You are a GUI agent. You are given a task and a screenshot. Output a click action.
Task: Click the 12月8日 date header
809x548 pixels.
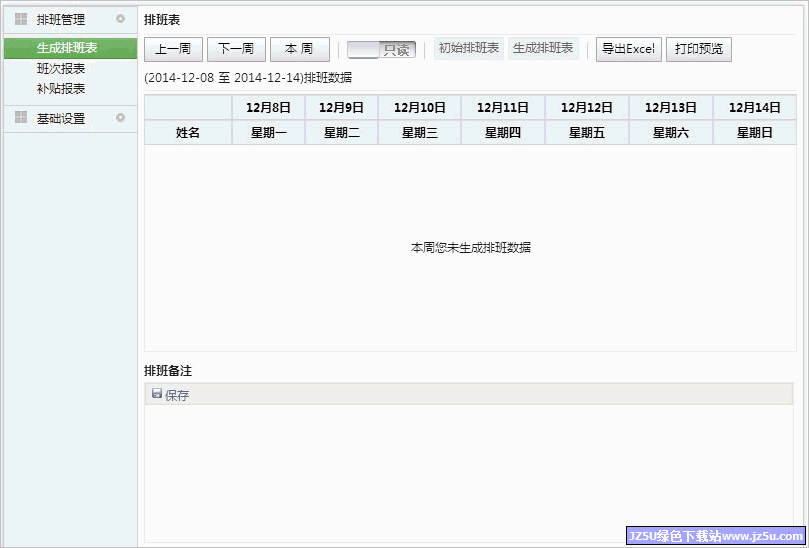(x=268, y=108)
